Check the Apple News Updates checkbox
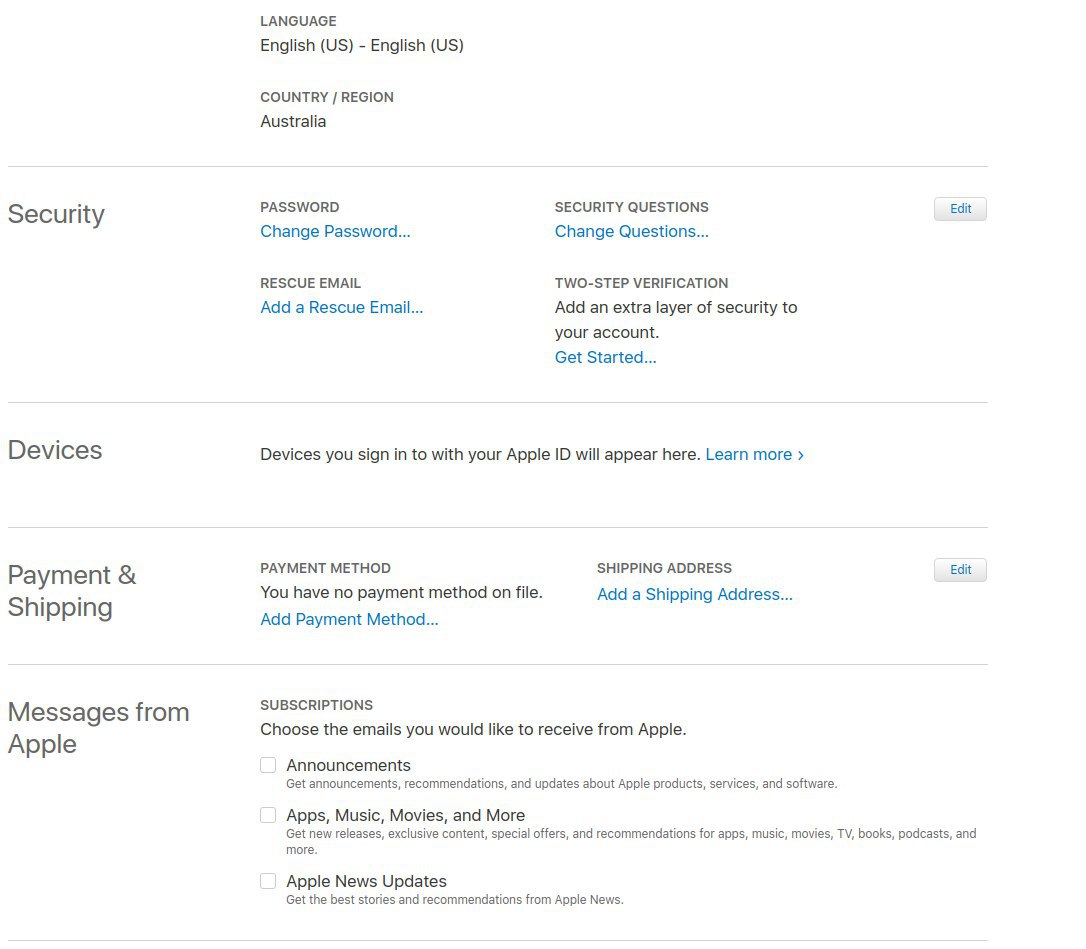The height and width of the screenshot is (949, 1086). 268,880
